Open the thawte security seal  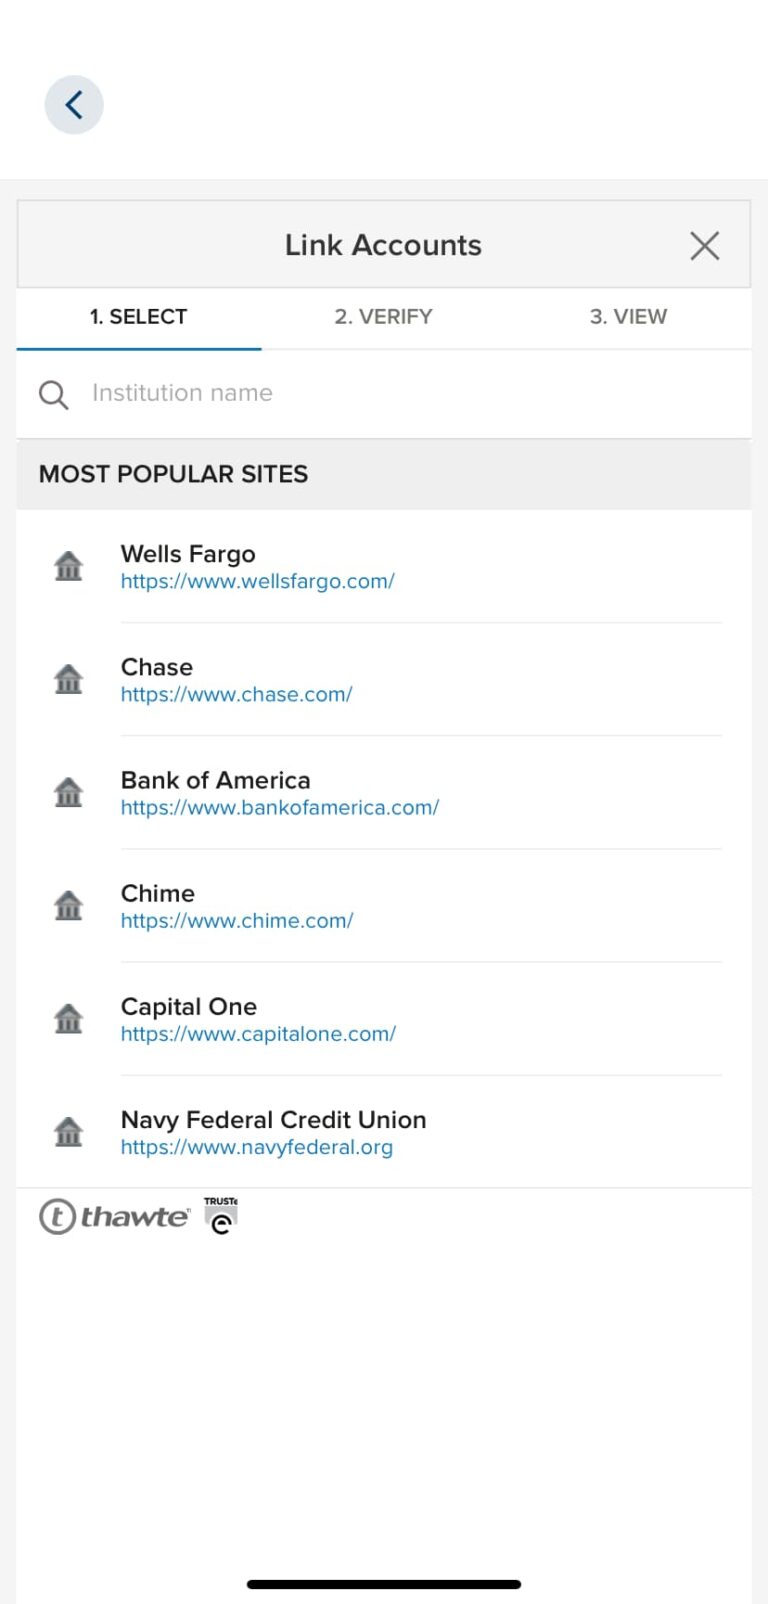pyautogui.click(x=114, y=1216)
